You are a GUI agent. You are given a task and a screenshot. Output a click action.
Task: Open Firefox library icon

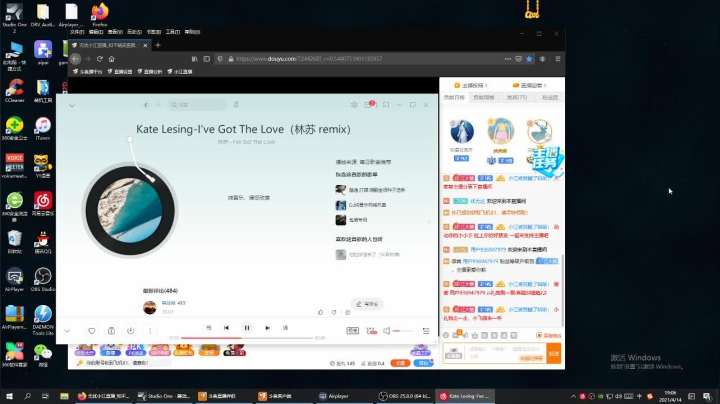click(195, 59)
